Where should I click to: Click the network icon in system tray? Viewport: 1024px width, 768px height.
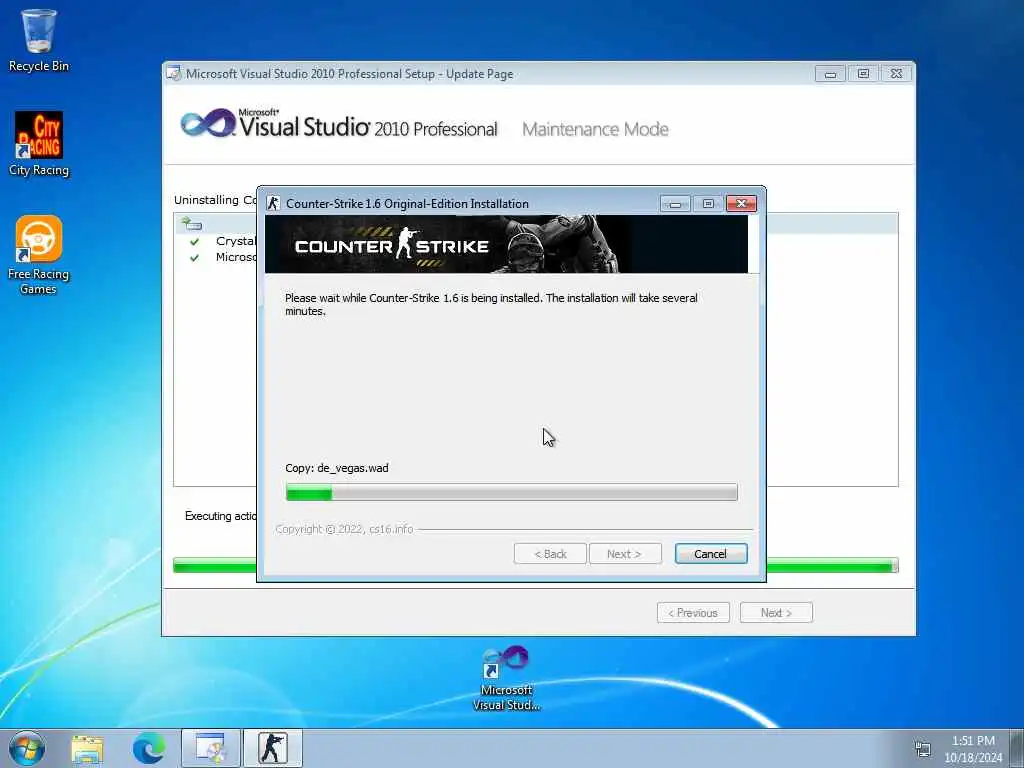[922, 749]
